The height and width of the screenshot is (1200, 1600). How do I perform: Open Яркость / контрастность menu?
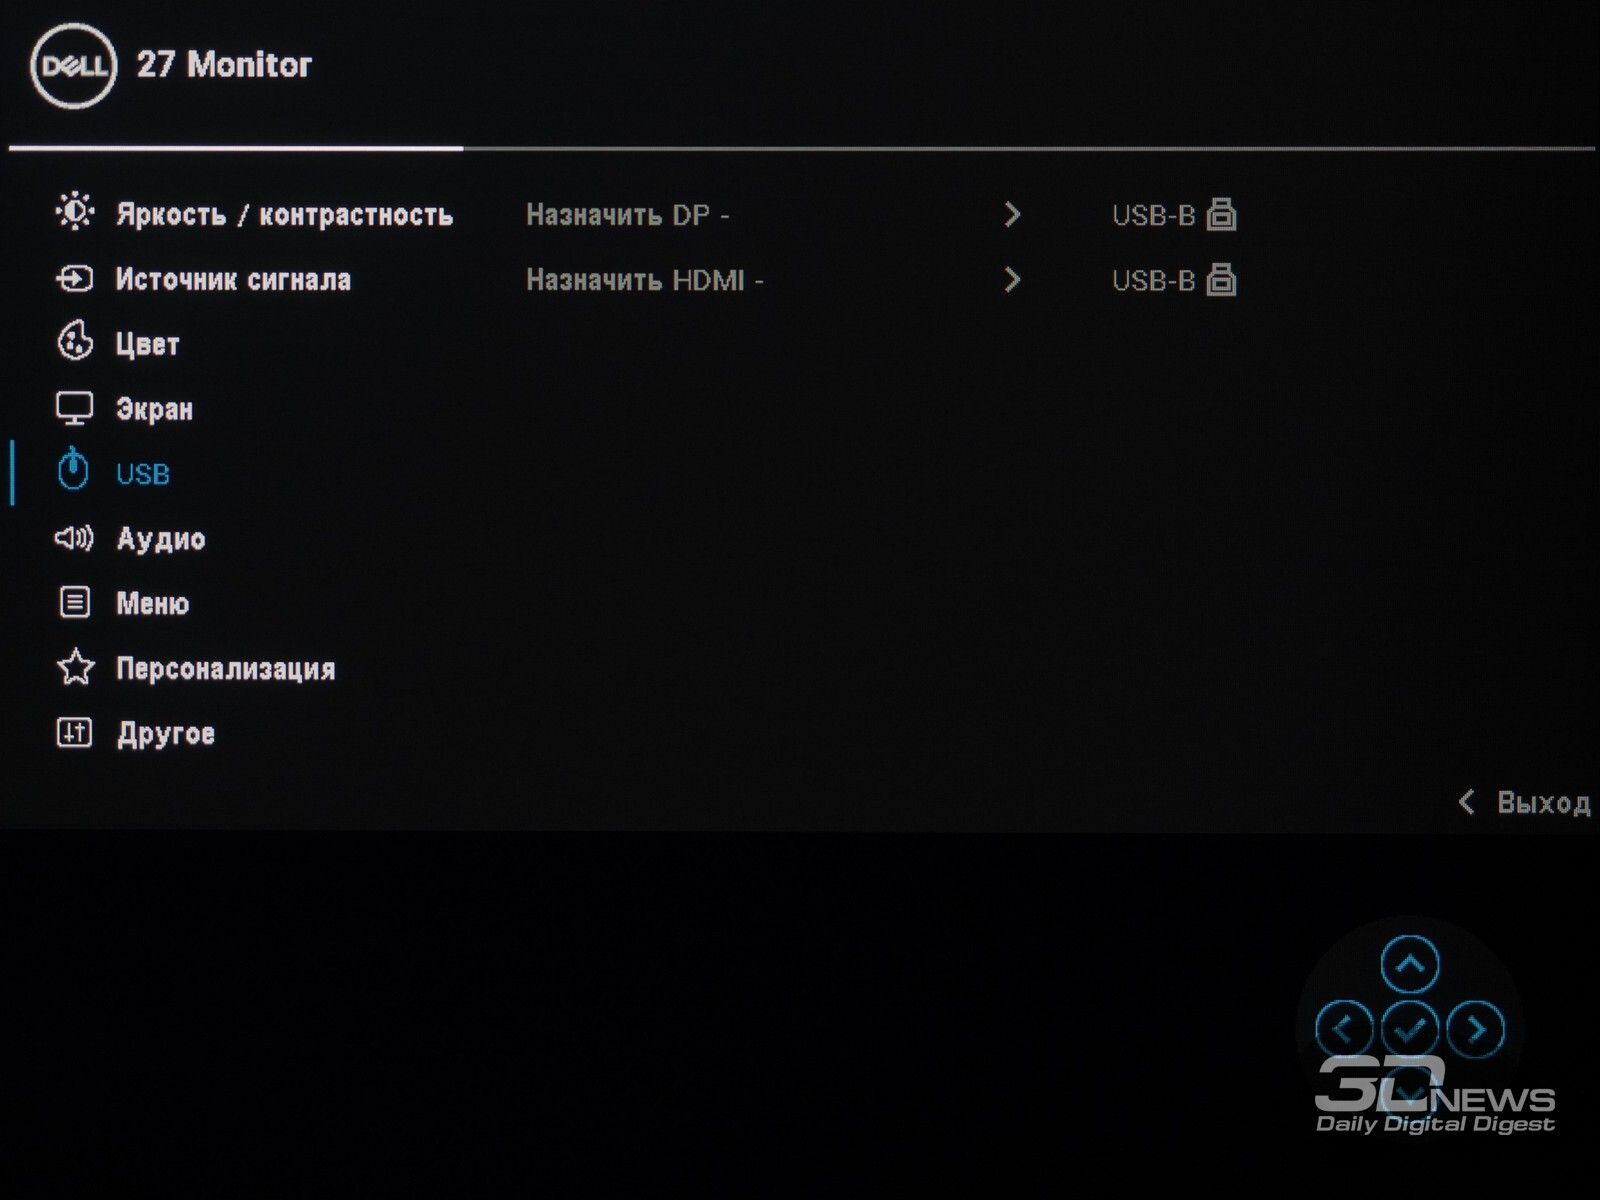pyautogui.click(x=284, y=214)
